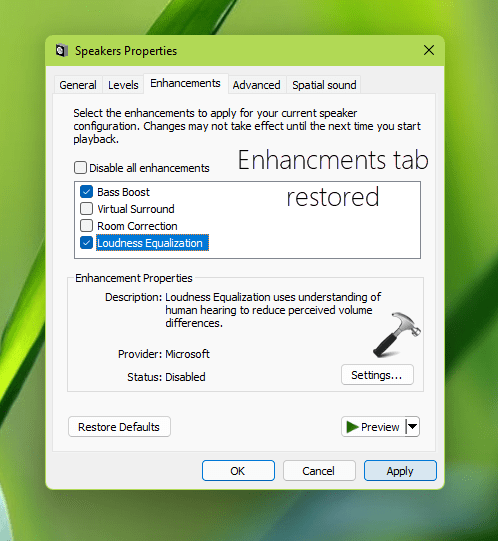The height and width of the screenshot is (541, 498).
Task: Open the Preview dropdown arrow
Action: (x=412, y=427)
